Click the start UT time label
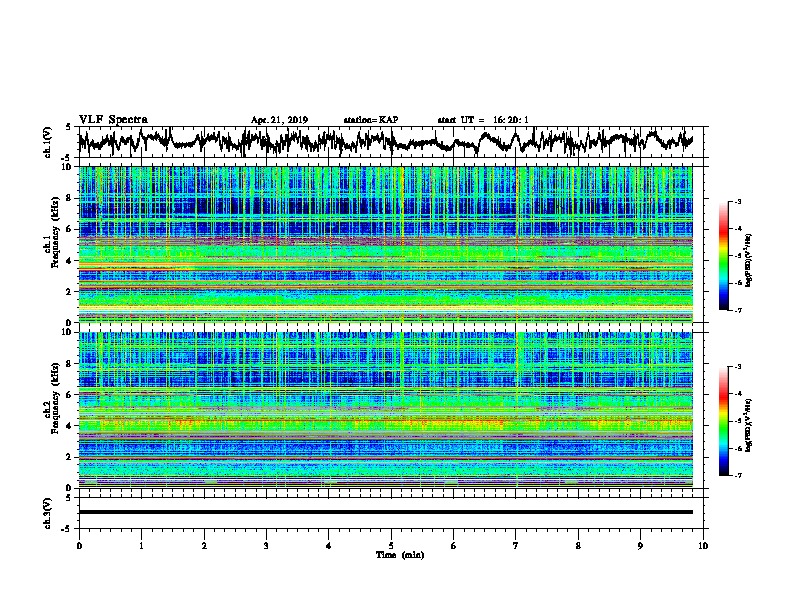The height and width of the screenshot is (612, 792). coord(483,120)
